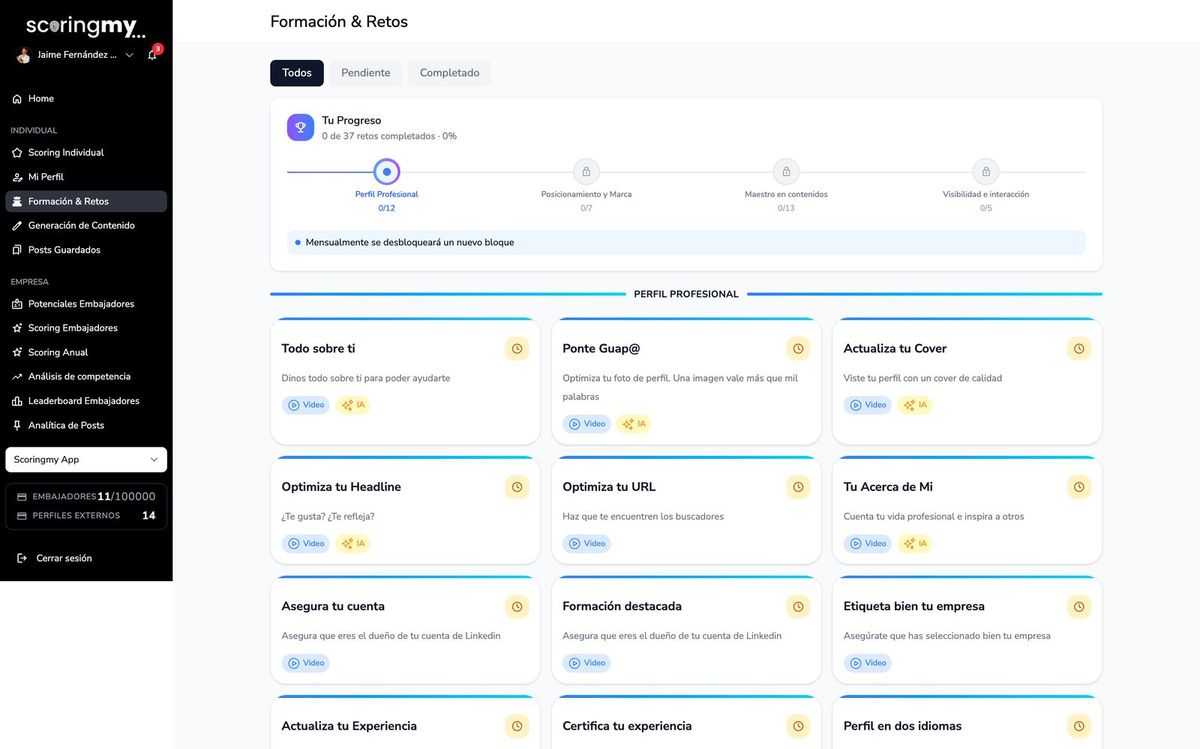This screenshot has width=1200, height=749.
Task: Select the Todos filter tab
Action: click(297, 73)
